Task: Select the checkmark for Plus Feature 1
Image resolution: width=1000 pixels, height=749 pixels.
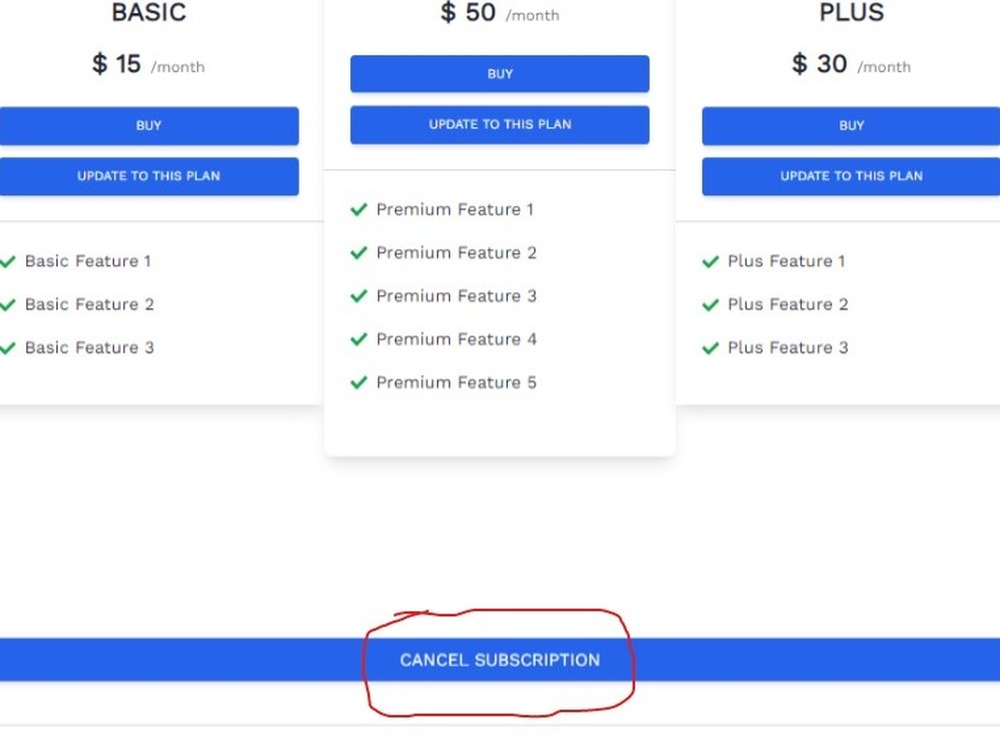Action: tap(710, 261)
